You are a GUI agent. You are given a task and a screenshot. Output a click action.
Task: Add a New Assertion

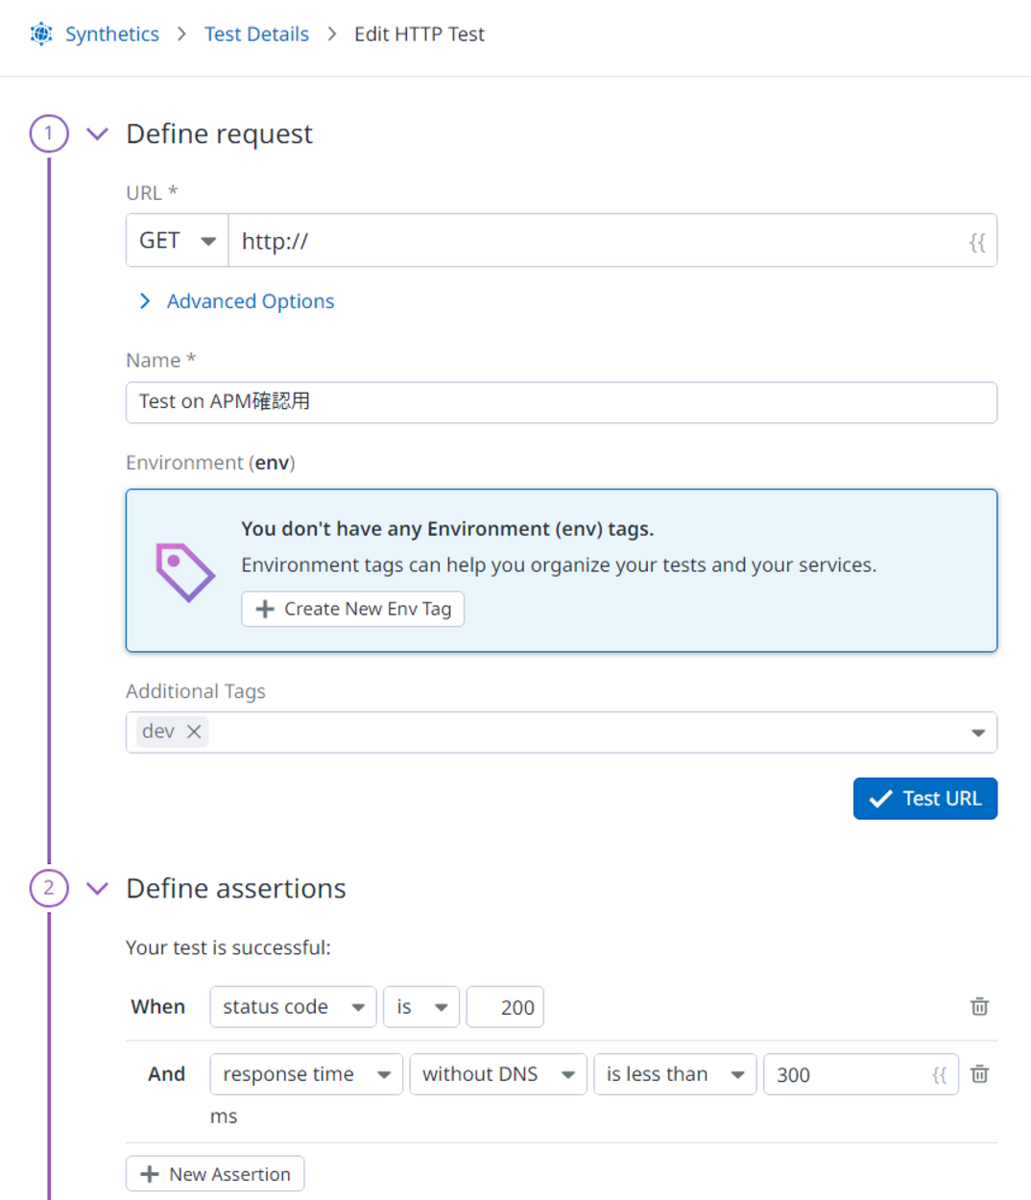click(x=215, y=1174)
